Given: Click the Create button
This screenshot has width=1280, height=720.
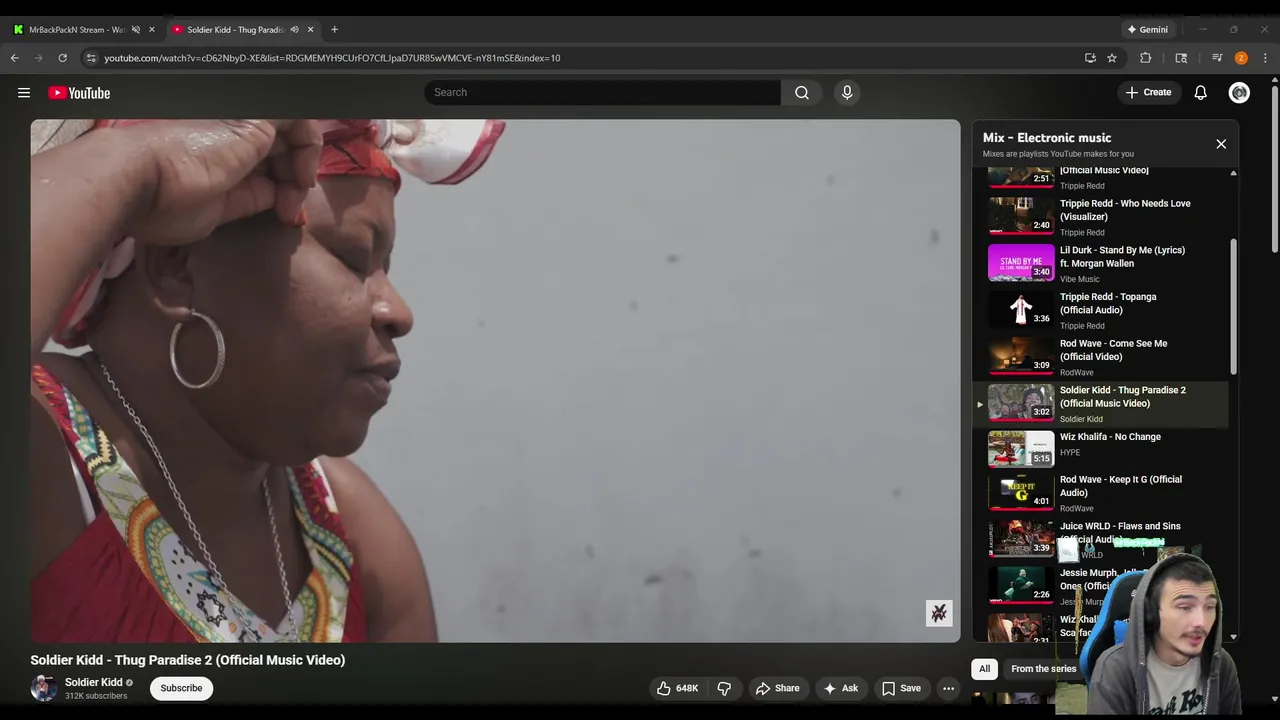Looking at the screenshot, I should click(1148, 93).
